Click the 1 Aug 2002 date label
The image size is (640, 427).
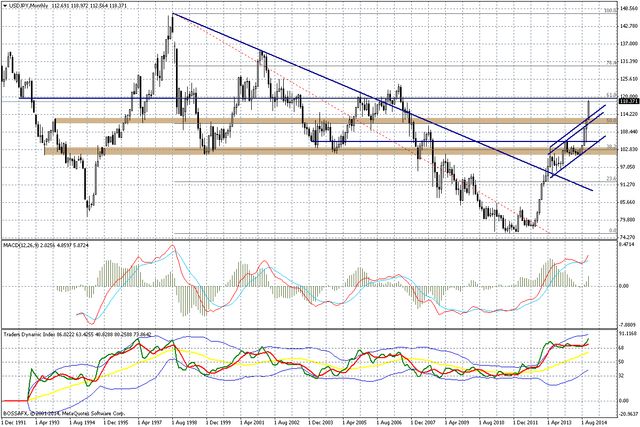coord(287,422)
